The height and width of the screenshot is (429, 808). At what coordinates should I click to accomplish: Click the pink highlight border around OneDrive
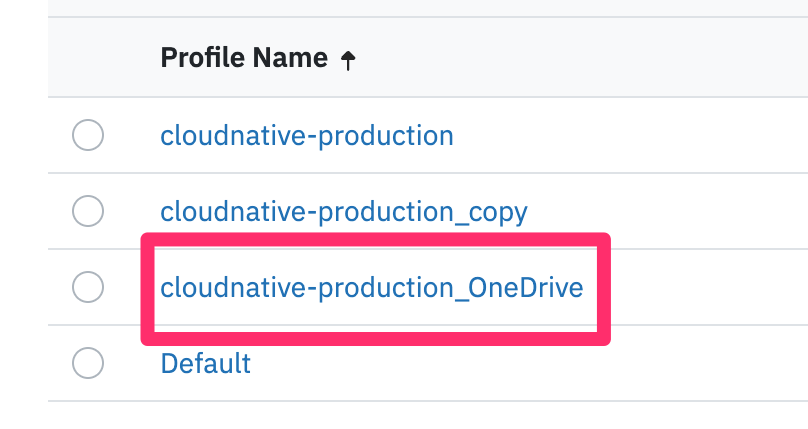point(375,241)
